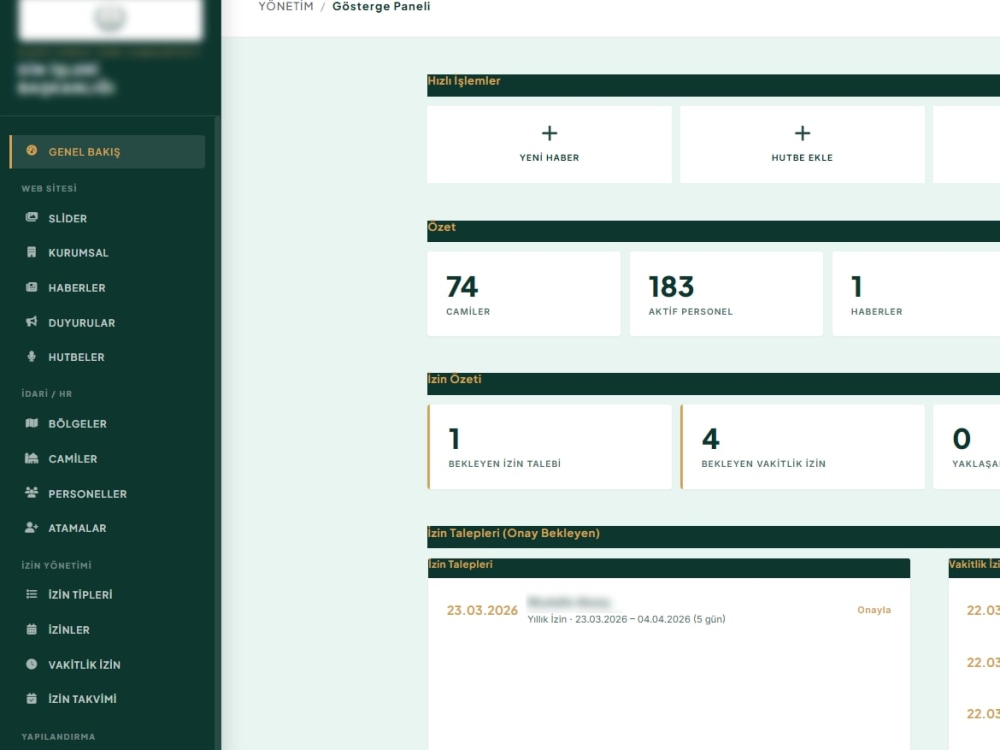The height and width of the screenshot is (750, 1000).
Task: Click the logo image atop the sidebar
Action: (x=110, y=19)
